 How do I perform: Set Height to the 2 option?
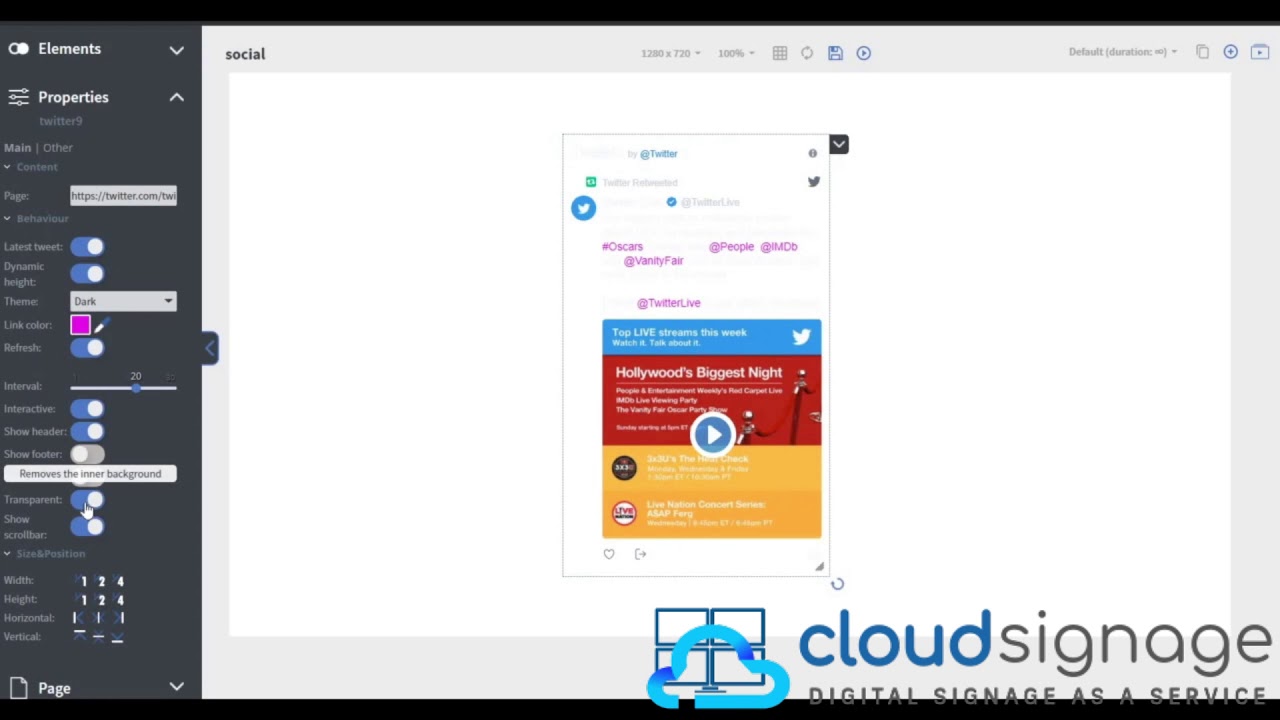(x=101, y=600)
